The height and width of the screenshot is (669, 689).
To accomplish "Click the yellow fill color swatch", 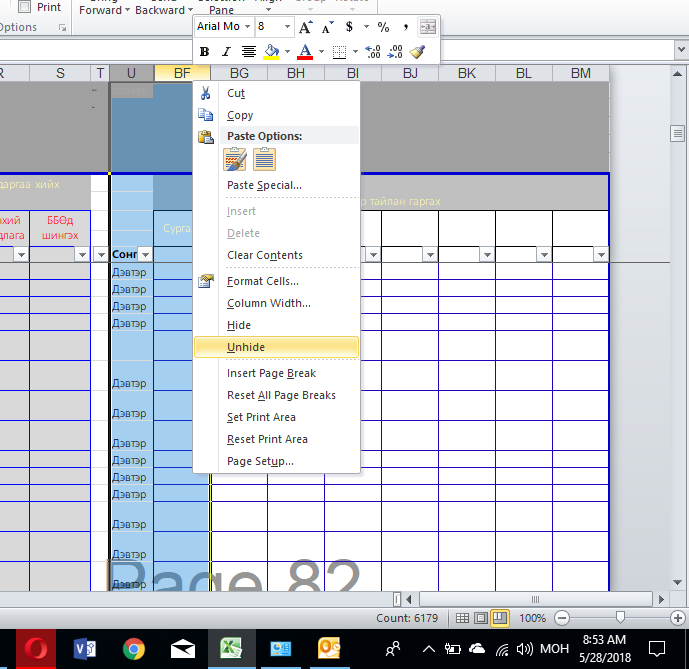I will coord(270,52).
